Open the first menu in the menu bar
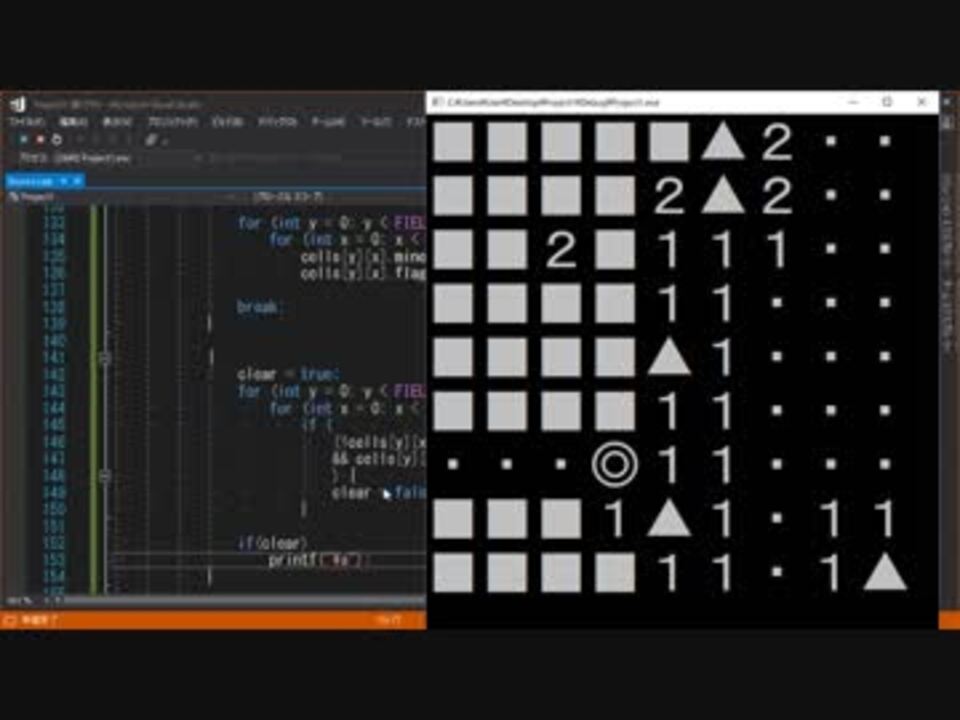The height and width of the screenshot is (720, 960). [28, 122]
